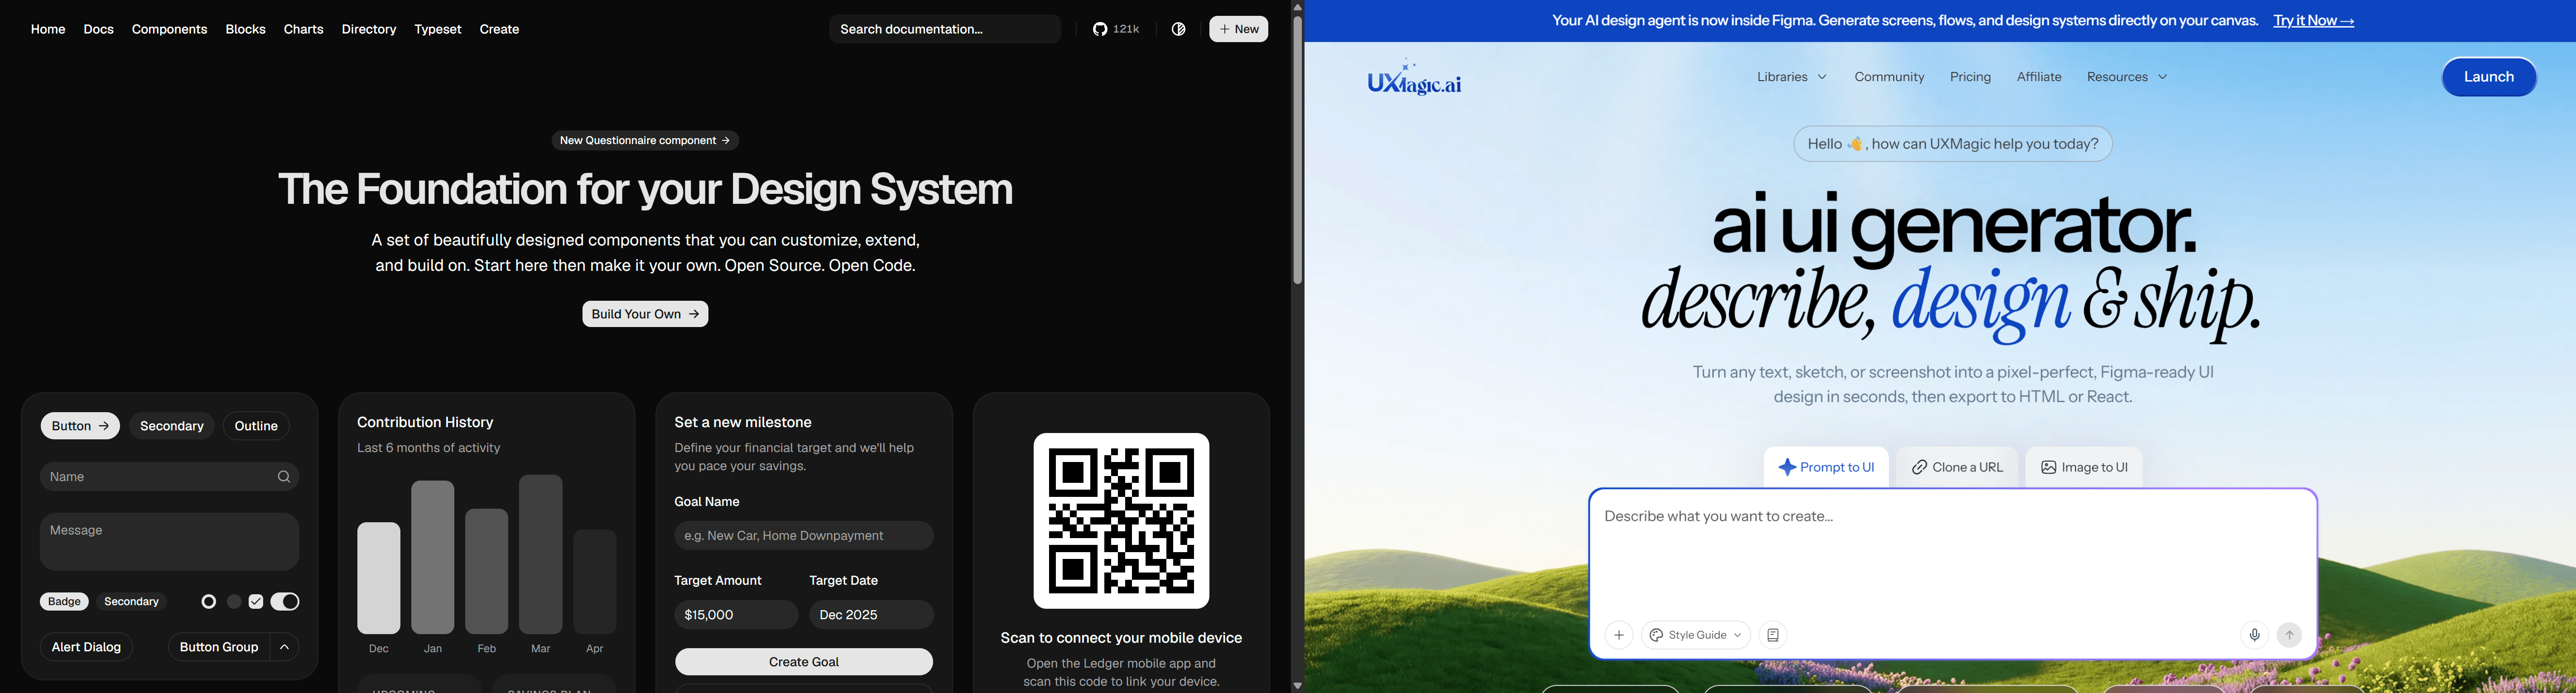
Task: Focus the Name input field
Action: tap(169, 477)
